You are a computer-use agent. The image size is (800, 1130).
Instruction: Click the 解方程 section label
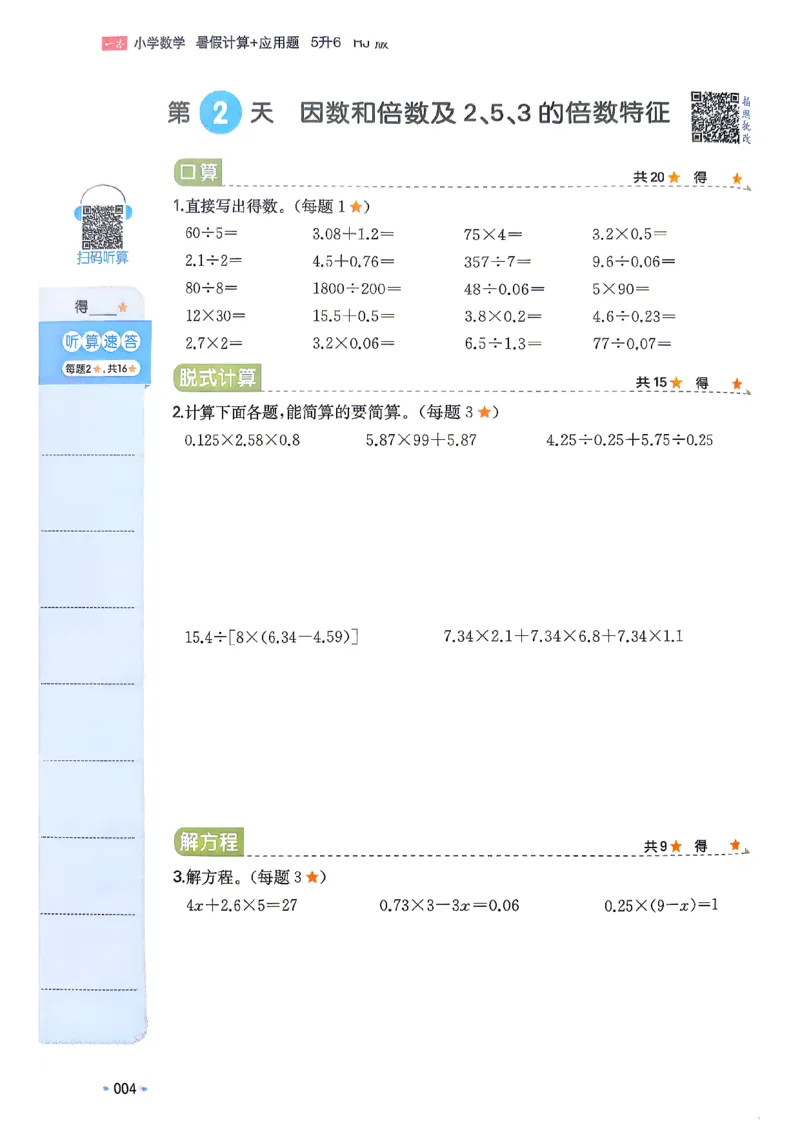(x=208, y=842)
